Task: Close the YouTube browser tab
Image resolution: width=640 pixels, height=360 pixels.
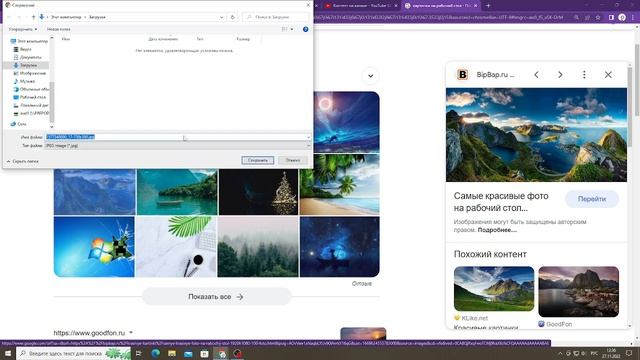Action: point(396,6)
